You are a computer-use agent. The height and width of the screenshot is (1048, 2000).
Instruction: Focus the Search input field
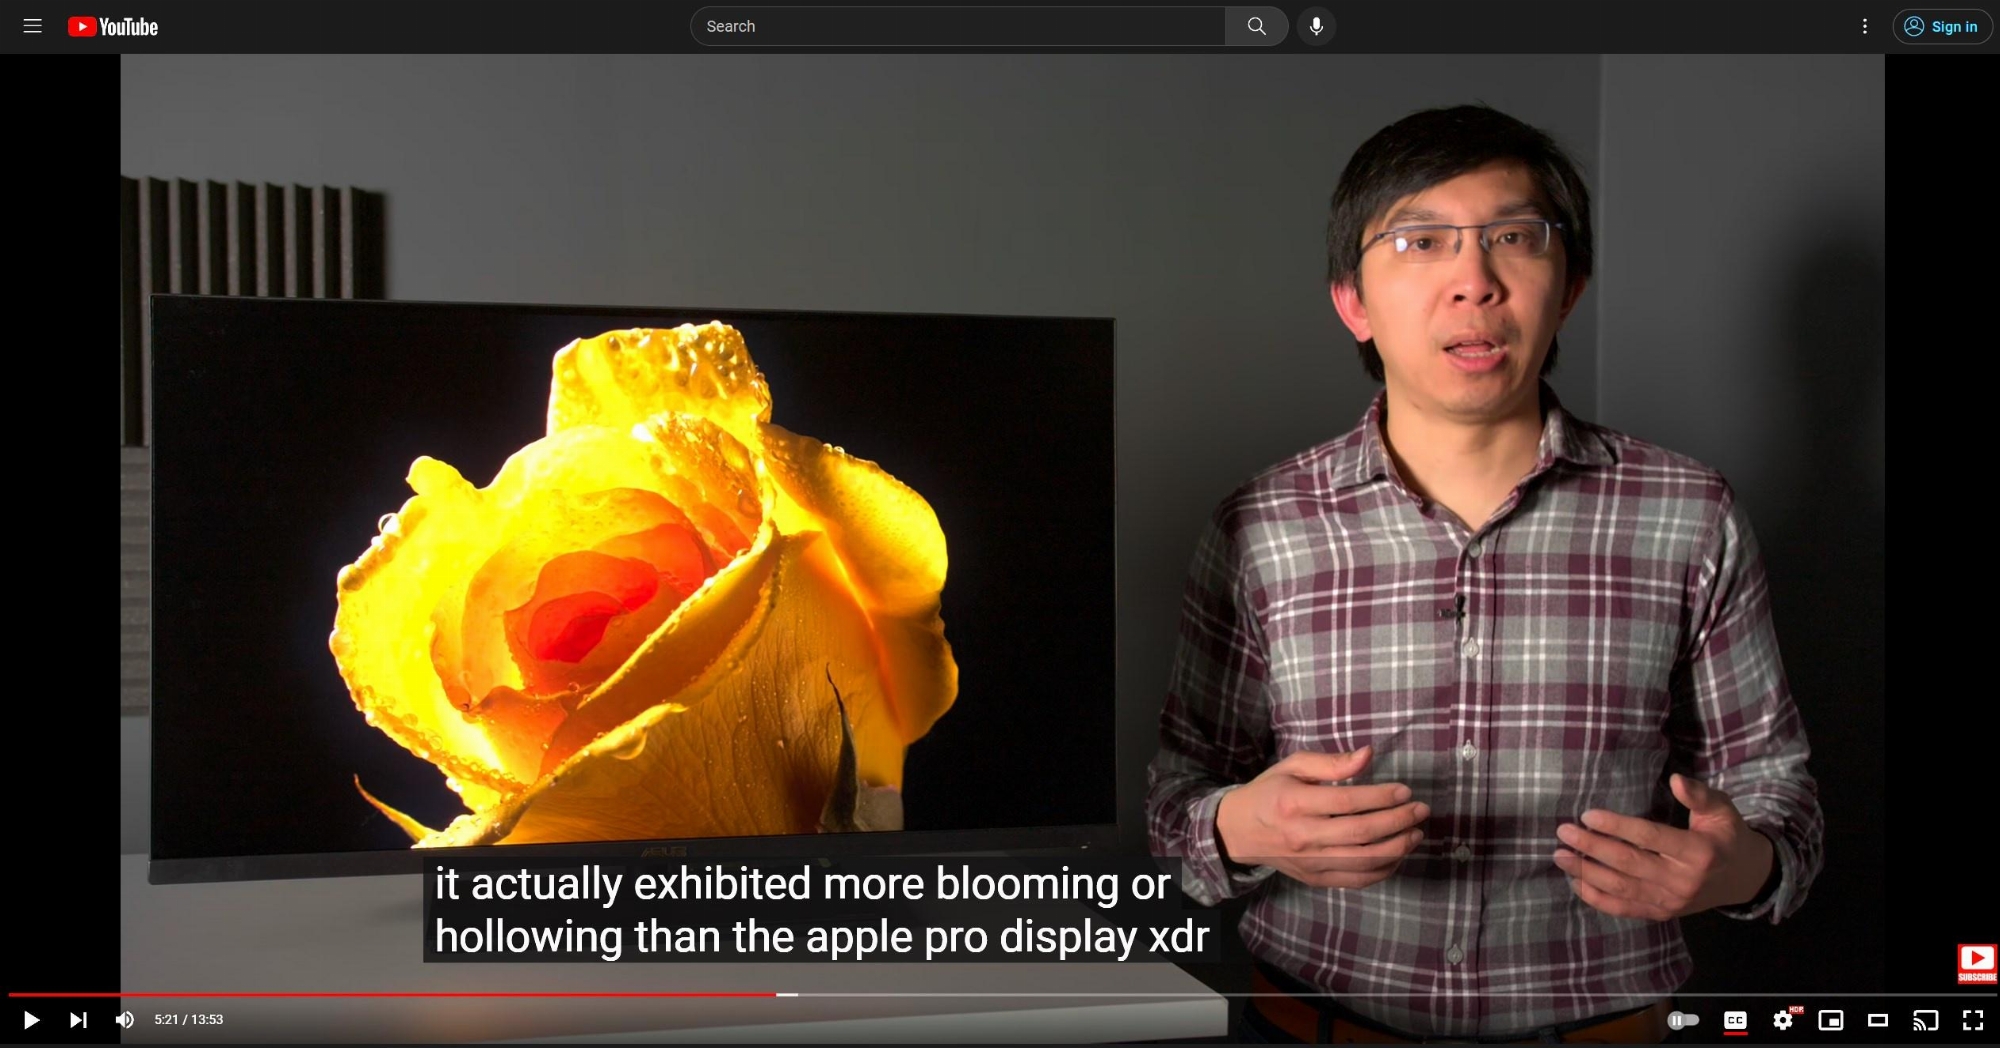958,26
